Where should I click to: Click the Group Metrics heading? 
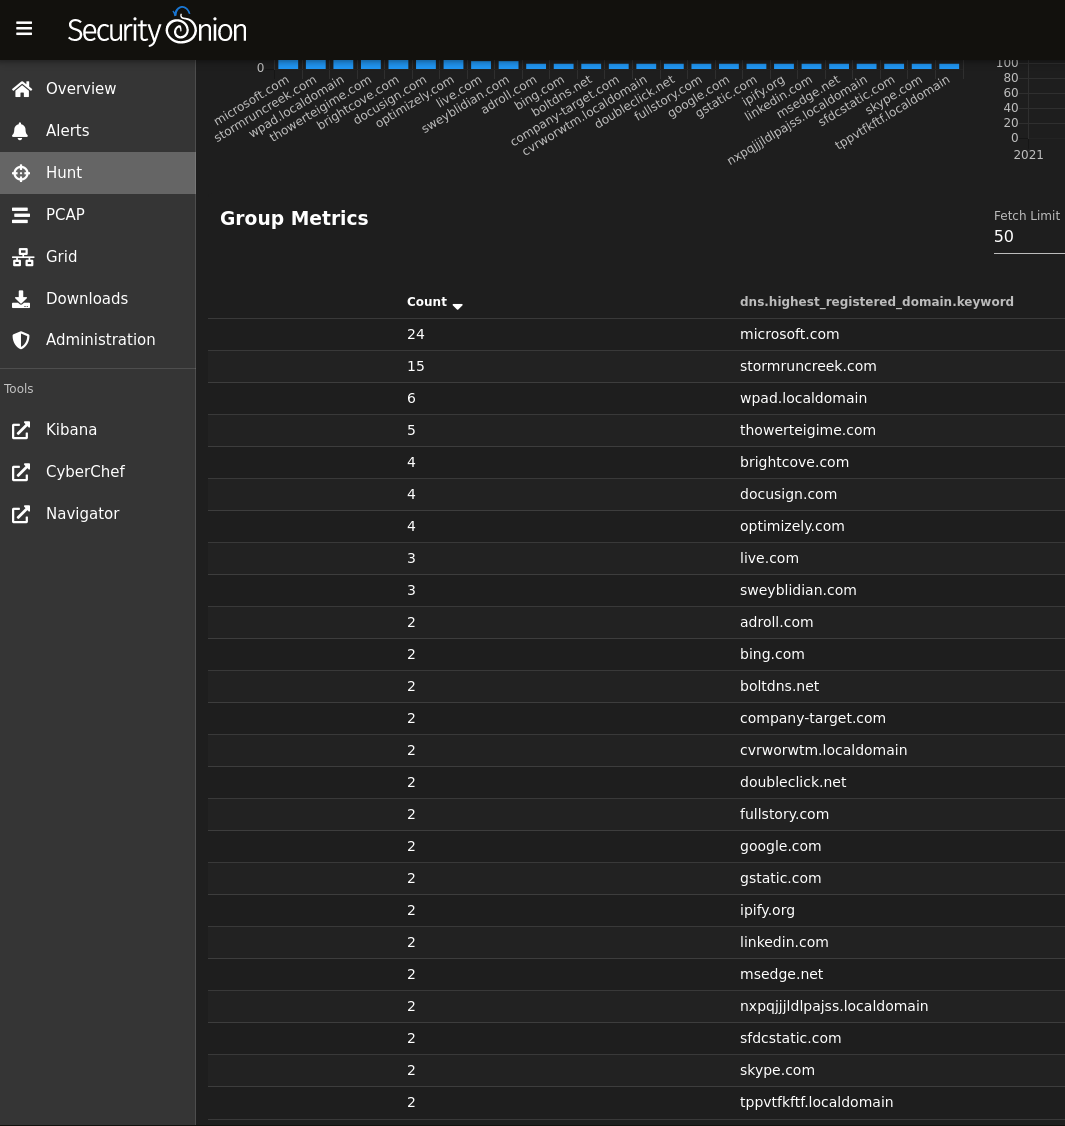(x=294, y=218)
